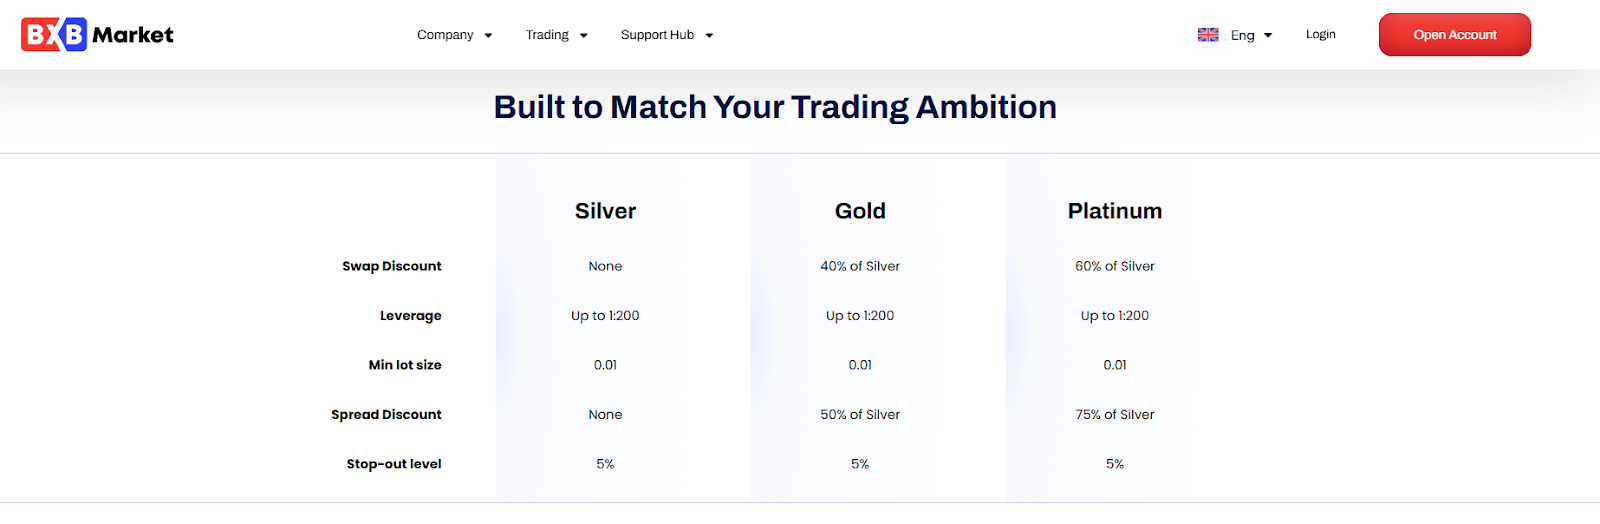Click the BXB Market logo
The image size is (1600, 524).
[x=97, y=35]
